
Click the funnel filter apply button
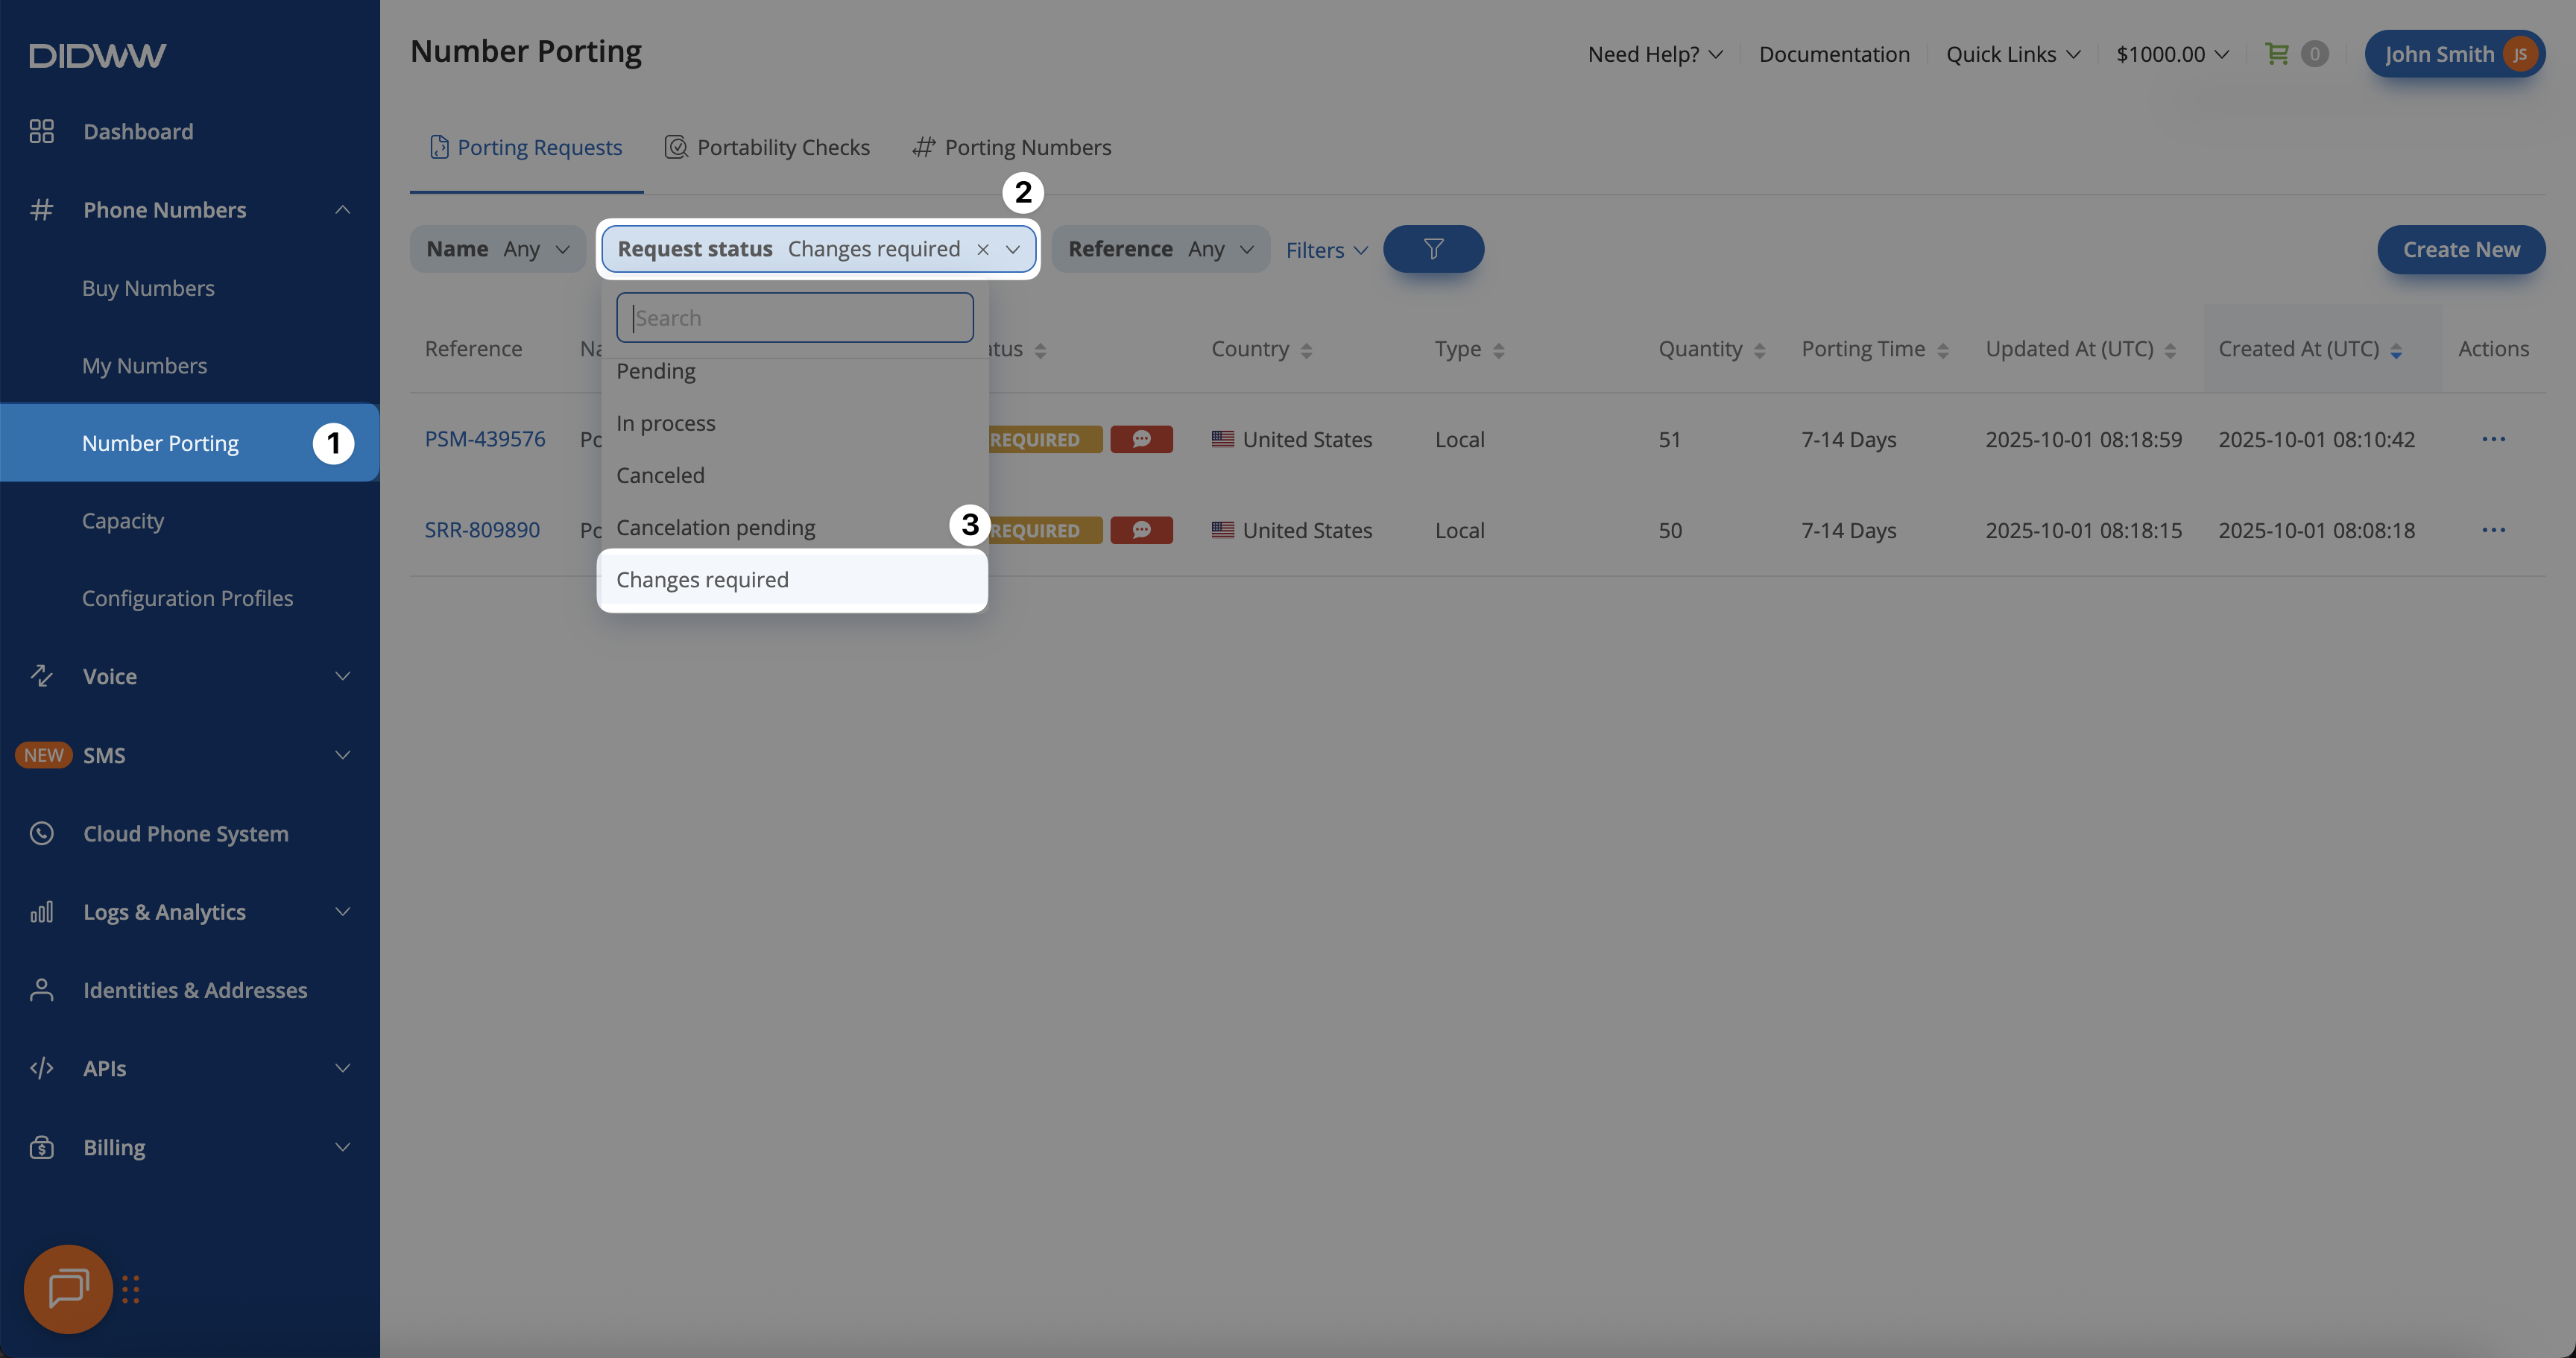[x=1432, y=249]
